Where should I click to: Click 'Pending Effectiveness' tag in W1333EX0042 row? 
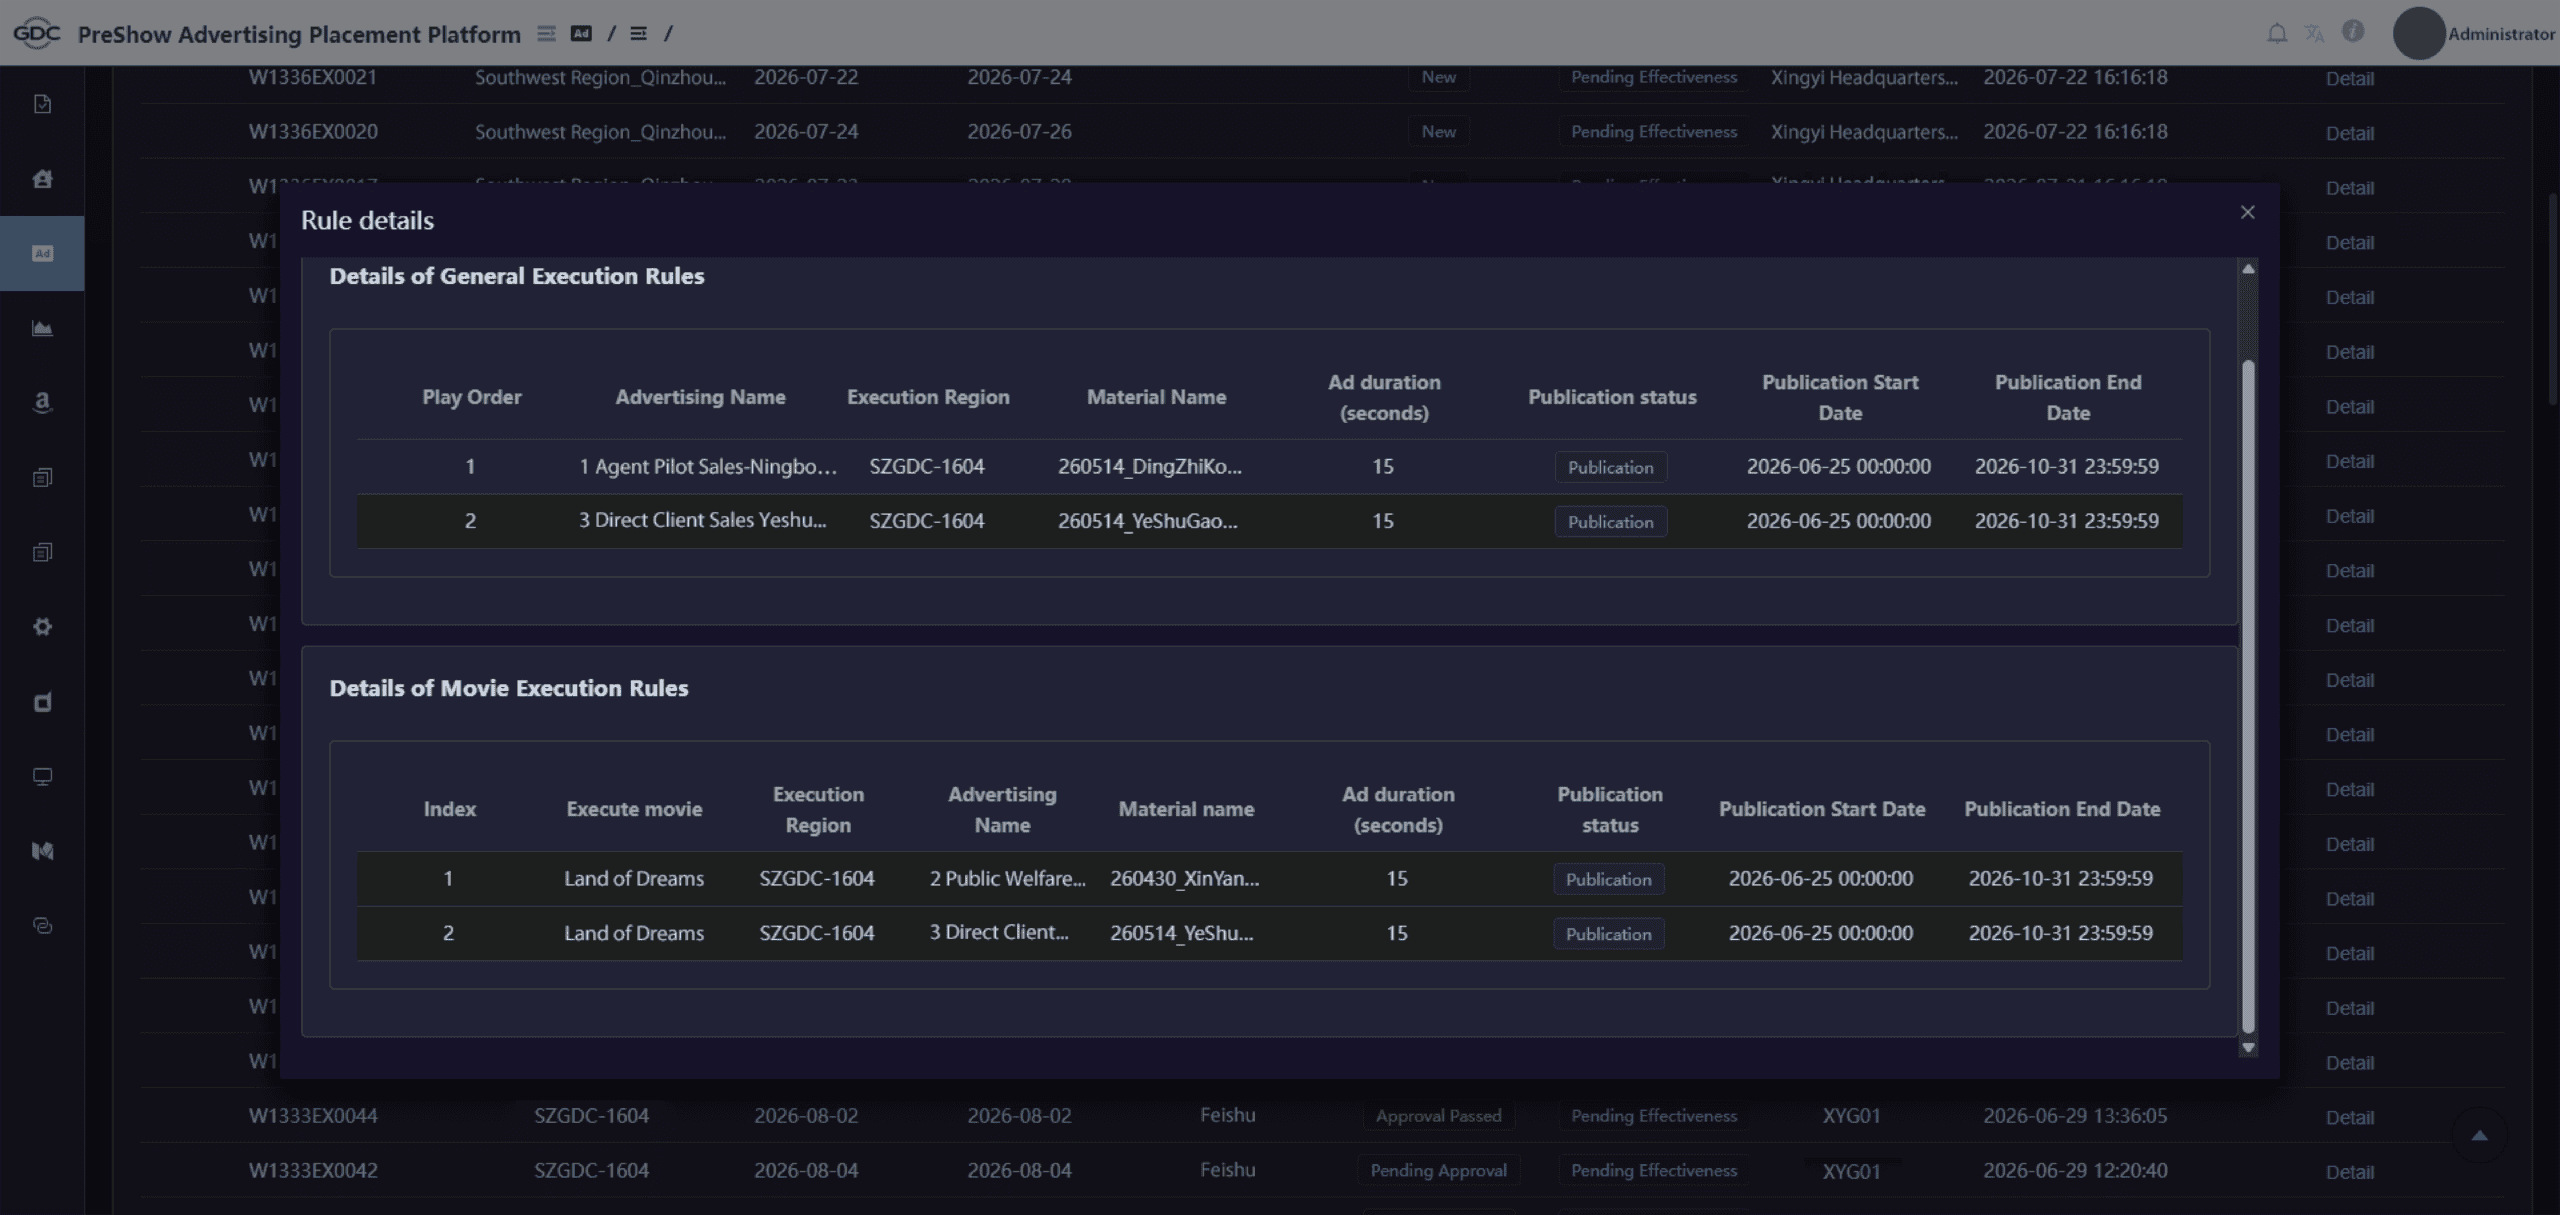point(1653,1170)
